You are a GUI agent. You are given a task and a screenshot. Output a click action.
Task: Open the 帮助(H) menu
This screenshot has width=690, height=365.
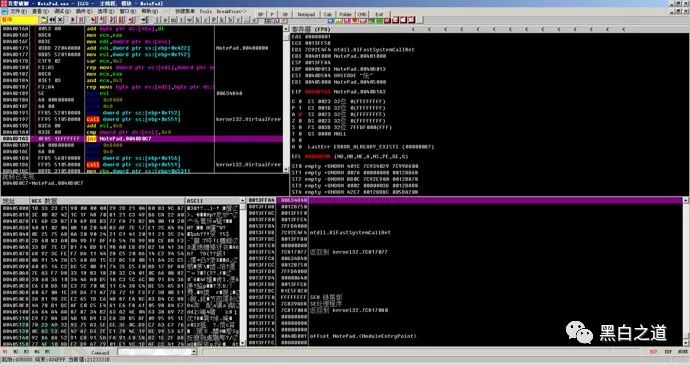tap(149, 11)
